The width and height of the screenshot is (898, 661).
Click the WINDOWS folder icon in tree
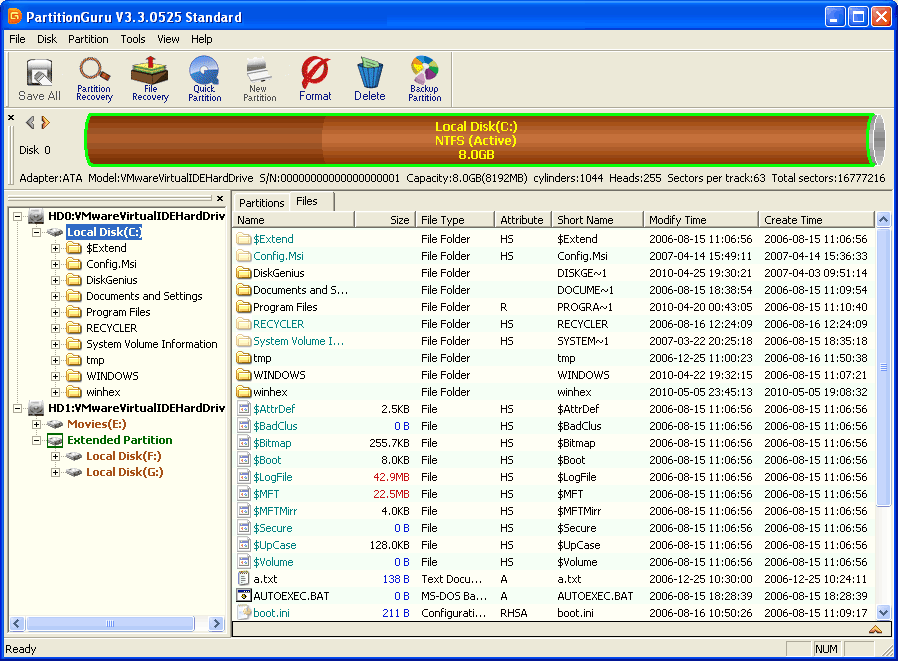pyautogui.click(x=74, y=376)
